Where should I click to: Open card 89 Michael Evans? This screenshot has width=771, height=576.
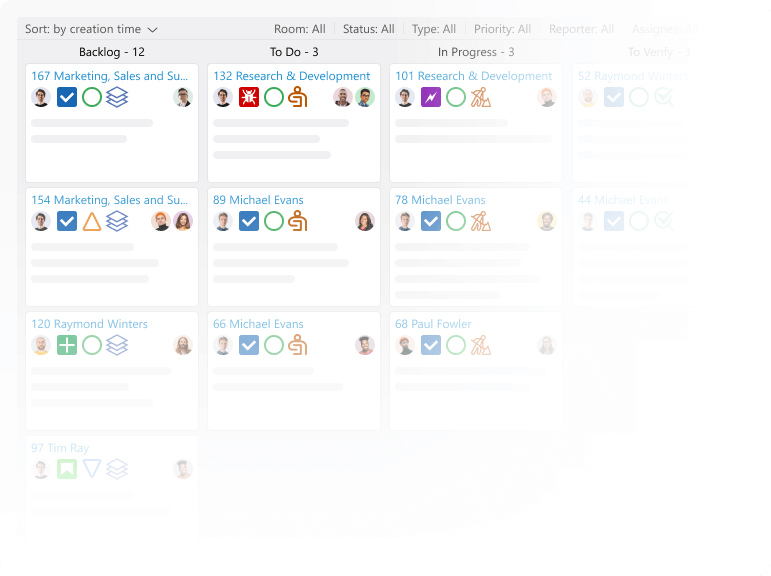coord(258,200)
